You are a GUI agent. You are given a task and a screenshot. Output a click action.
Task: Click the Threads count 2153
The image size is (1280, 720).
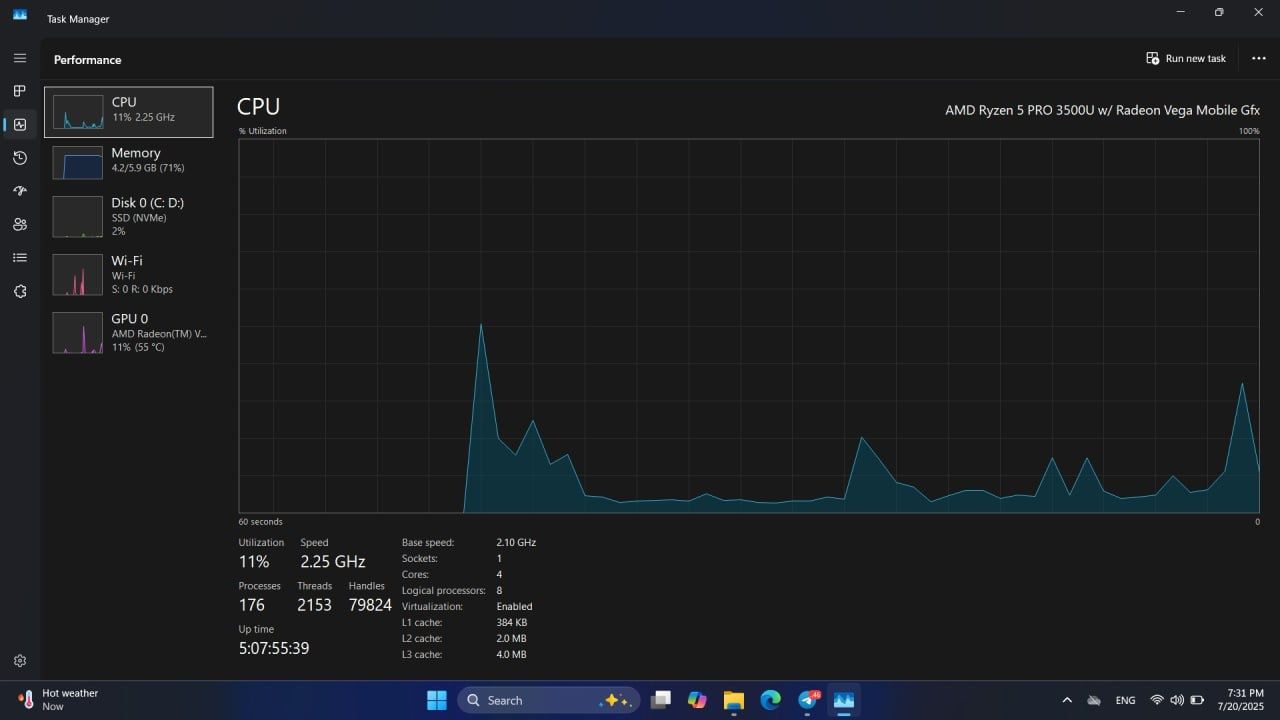(x=314, y=605)
